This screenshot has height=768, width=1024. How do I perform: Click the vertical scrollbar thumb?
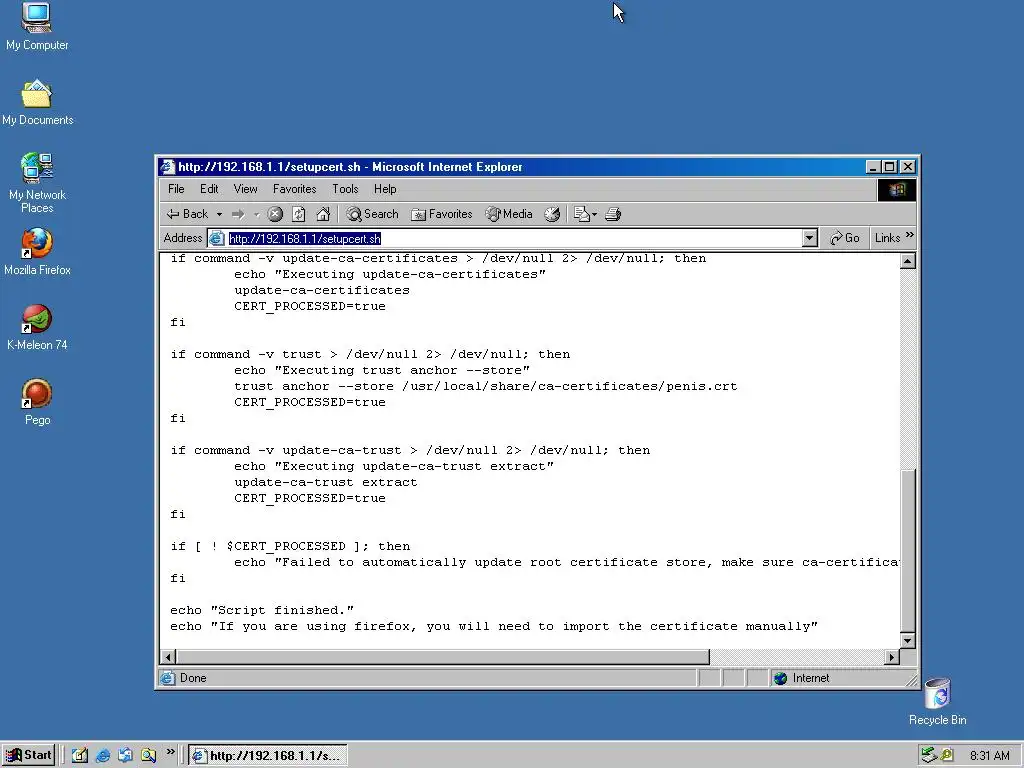(x=907, y=551)
